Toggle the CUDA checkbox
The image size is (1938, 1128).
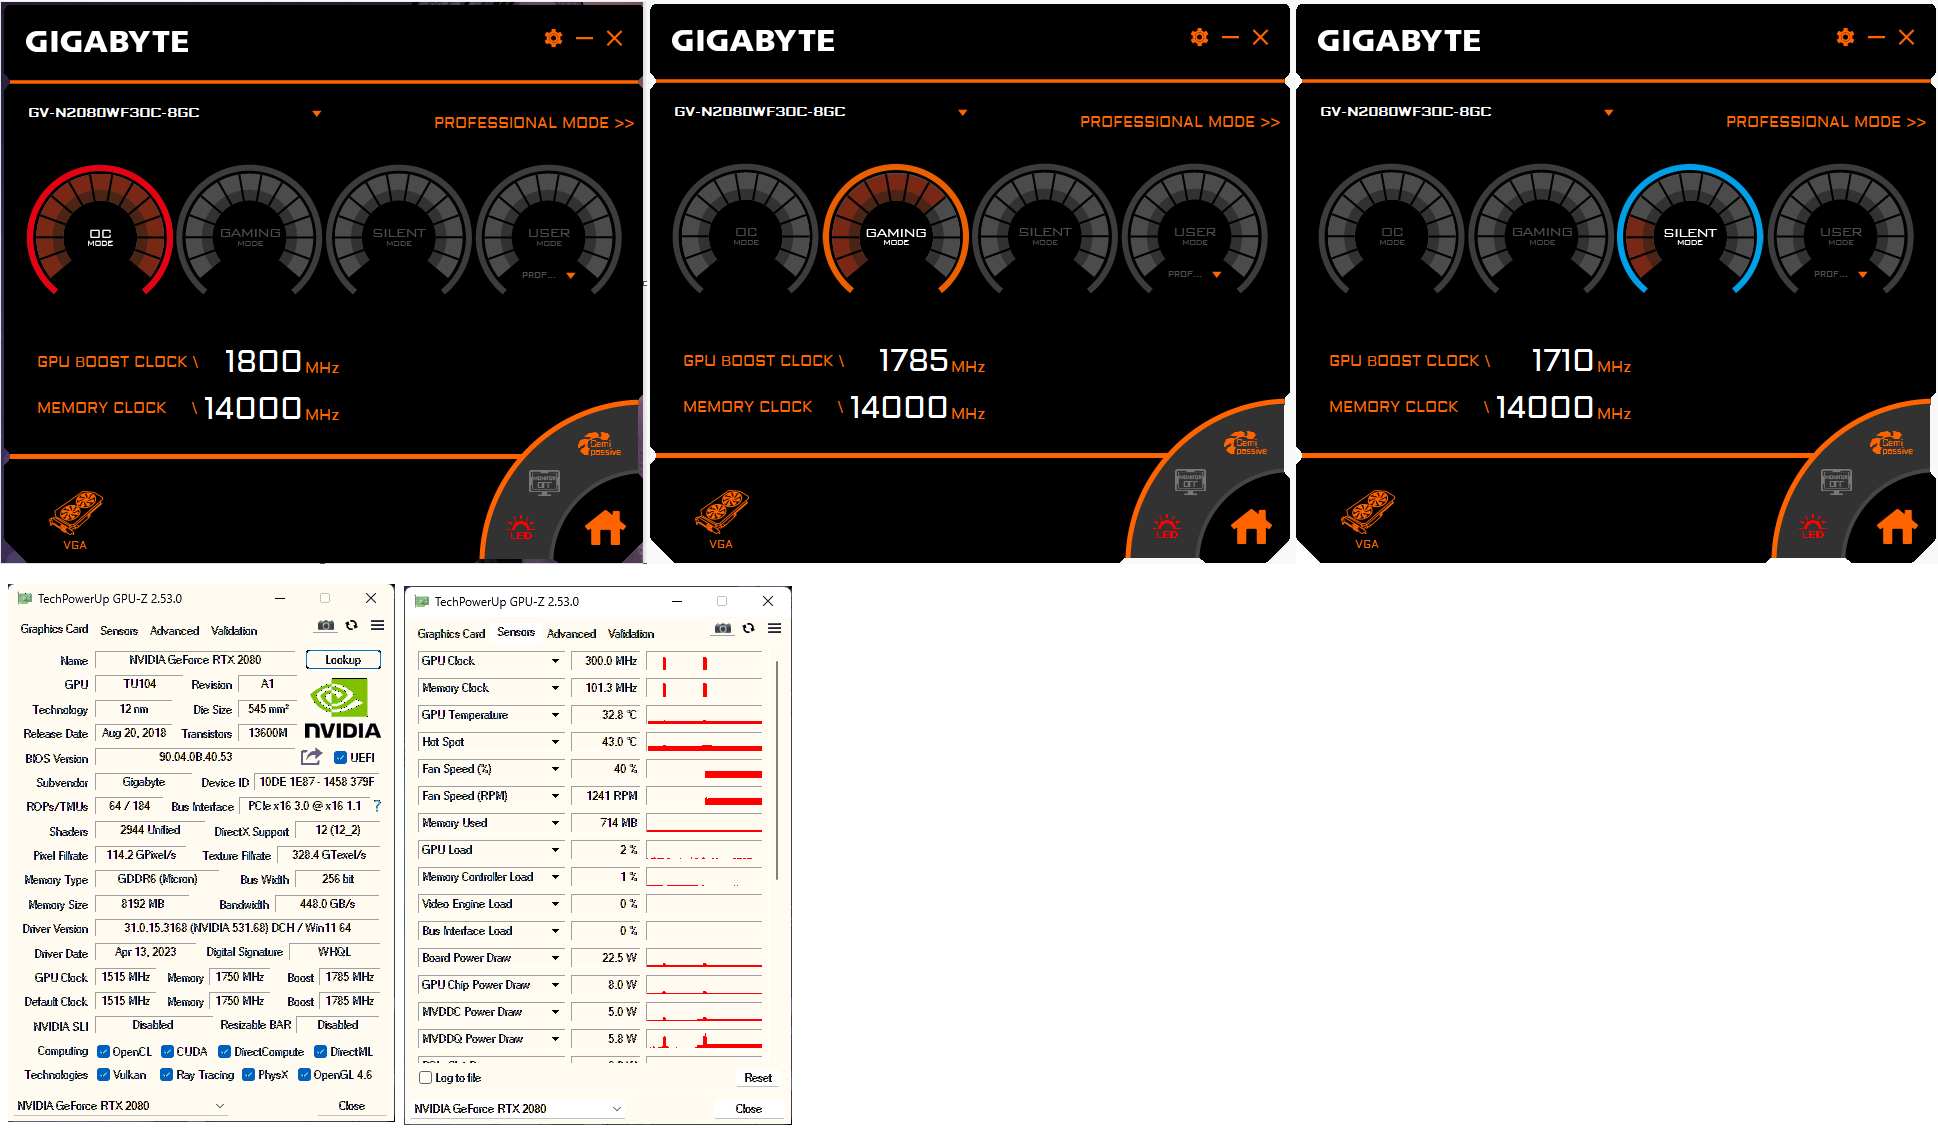(167, 1052)
